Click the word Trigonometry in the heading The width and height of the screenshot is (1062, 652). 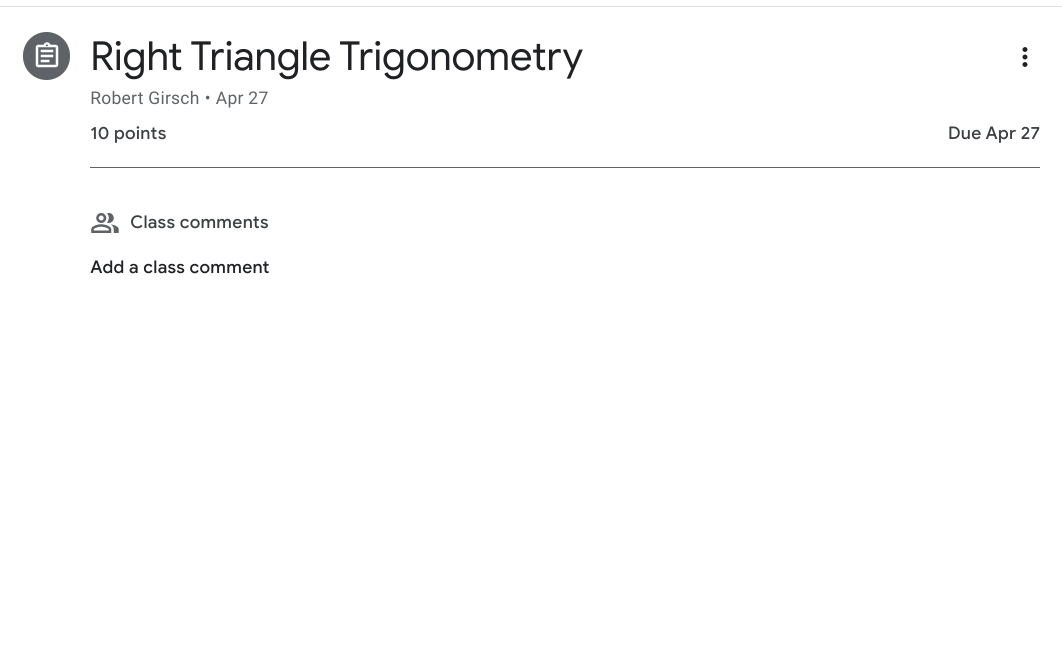(460, 57)
